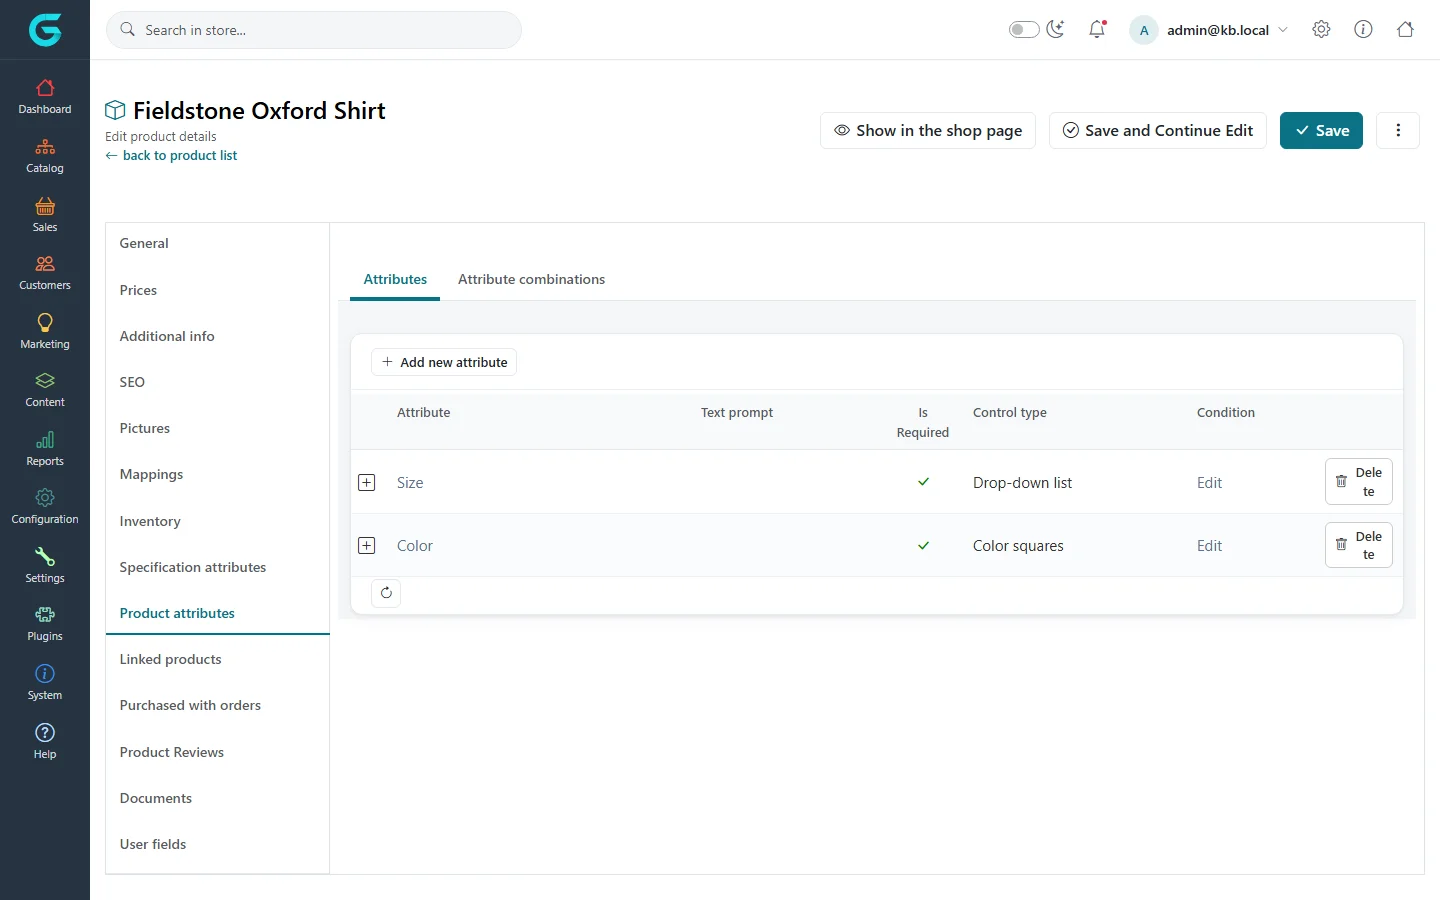Image resolution: width=1440 pixels, height=900 pixels.
Task: Open the Reports chart icon
Action: pos(45,440)
